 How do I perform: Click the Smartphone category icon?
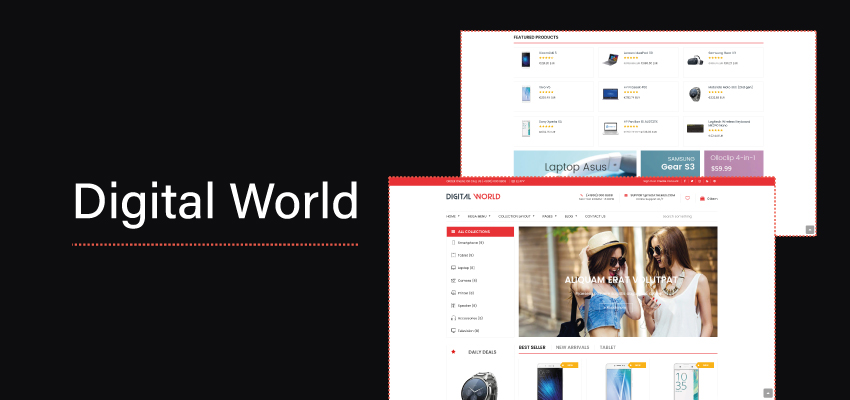pos(453,243)
